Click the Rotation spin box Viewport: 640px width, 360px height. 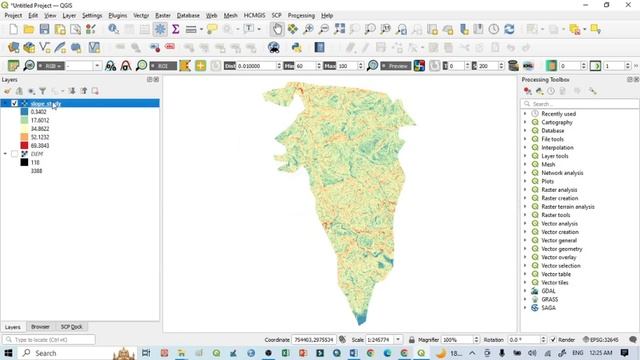(x=527, y=340)
